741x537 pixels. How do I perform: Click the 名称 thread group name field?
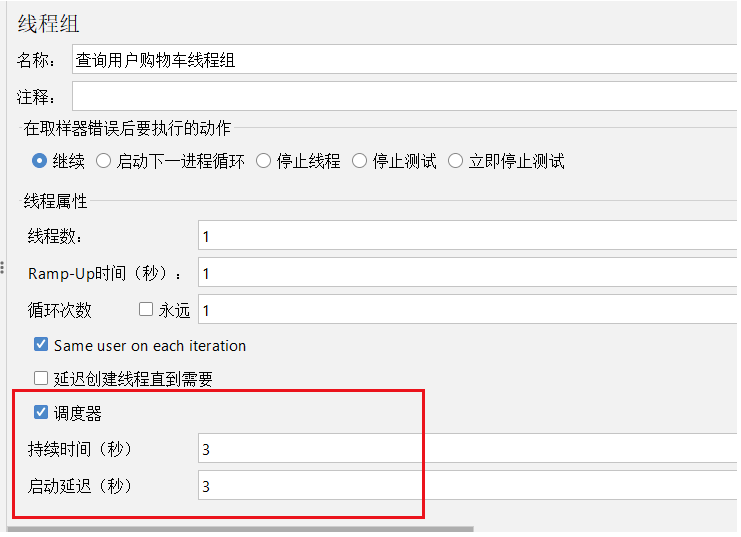tap(406, 60)
